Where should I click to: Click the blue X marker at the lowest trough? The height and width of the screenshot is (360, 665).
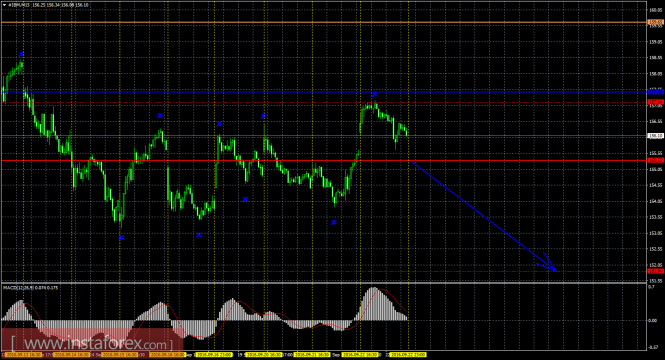pyautogui.click(x=121, y=238)
